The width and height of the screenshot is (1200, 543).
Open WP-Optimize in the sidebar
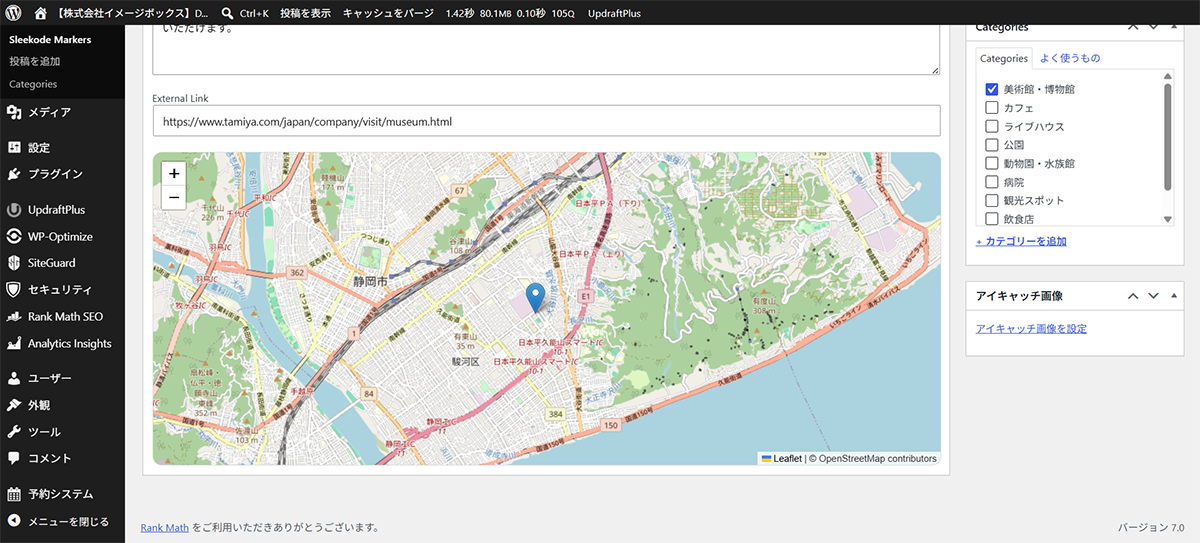(62, 237)
